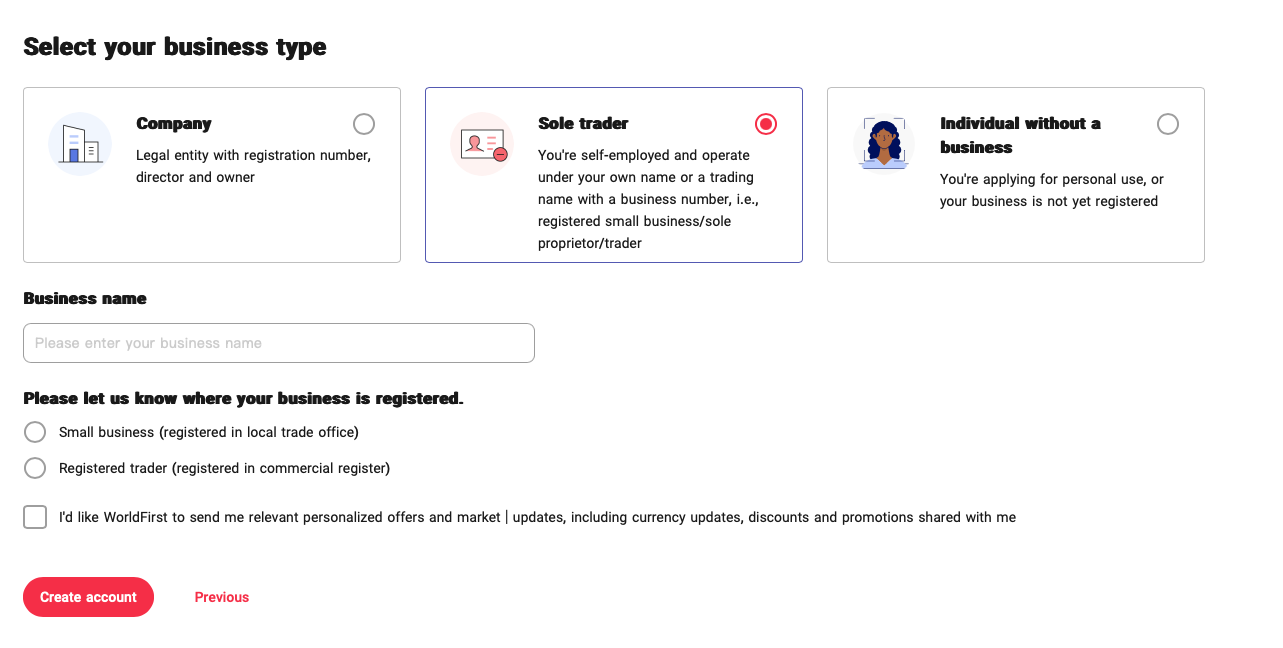Tick the personalized offers checkbox
The height and width of the screenshot is (648, 1283).
pyautogui.click(x=35, y=517)
